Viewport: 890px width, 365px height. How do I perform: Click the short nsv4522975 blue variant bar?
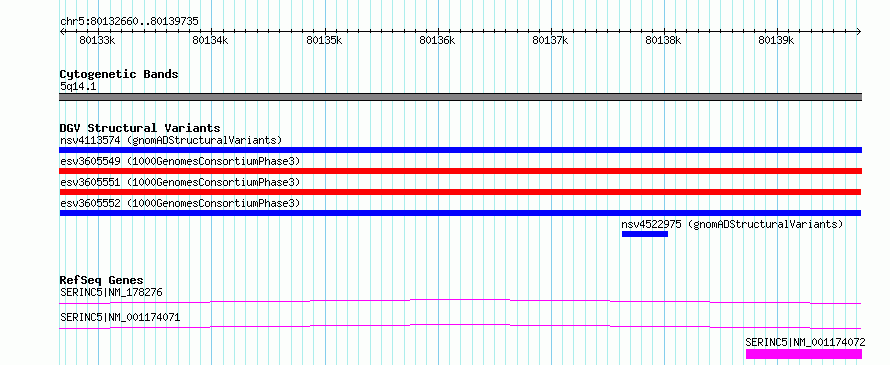tap(645, 234)
